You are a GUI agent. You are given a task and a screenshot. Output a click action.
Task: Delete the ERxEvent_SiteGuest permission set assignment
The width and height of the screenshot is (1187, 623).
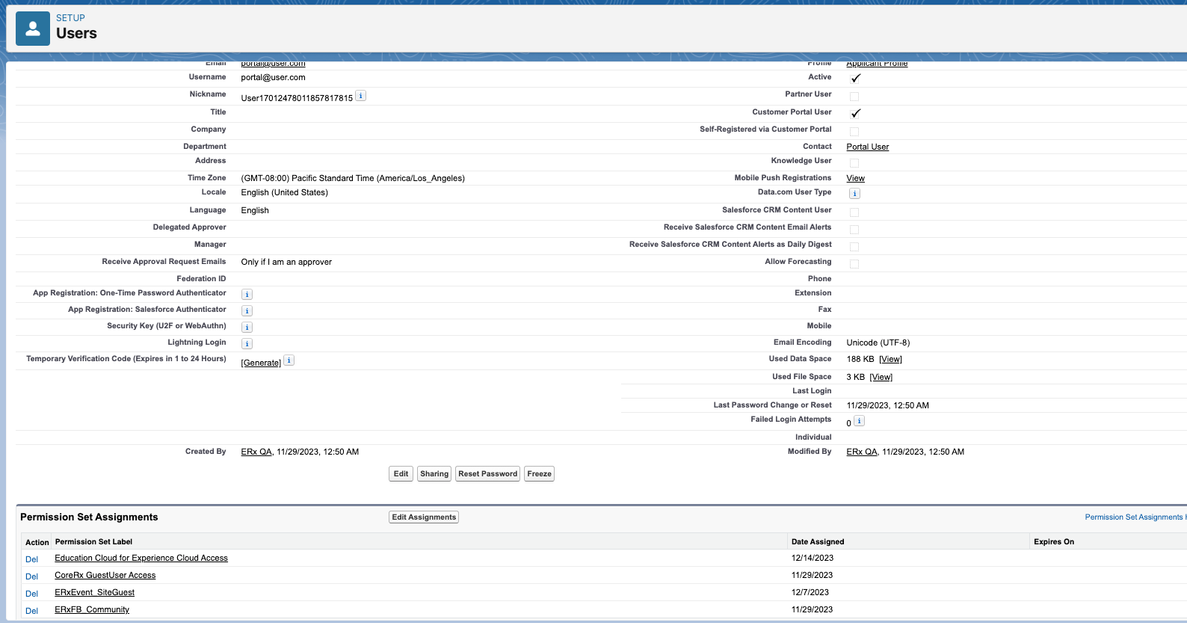click(x=32, y=593)
